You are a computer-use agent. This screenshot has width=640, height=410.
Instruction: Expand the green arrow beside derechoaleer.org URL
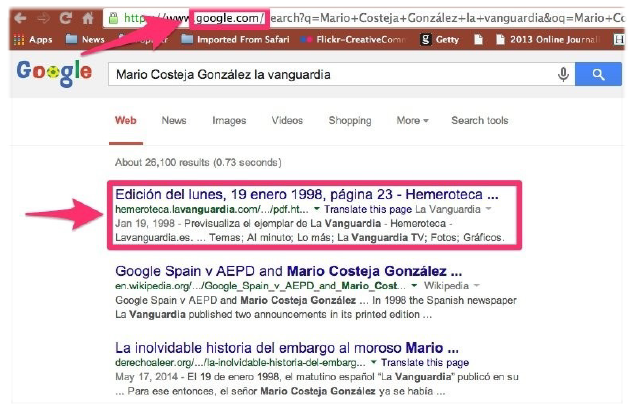coord(373,362)
